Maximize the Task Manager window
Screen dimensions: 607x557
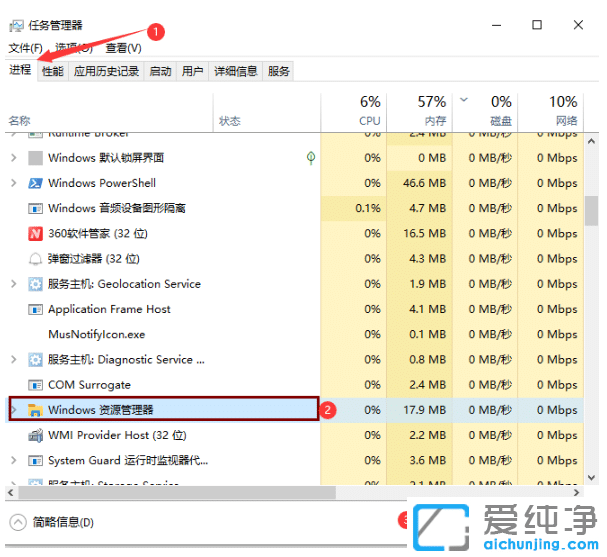point(537,25)
